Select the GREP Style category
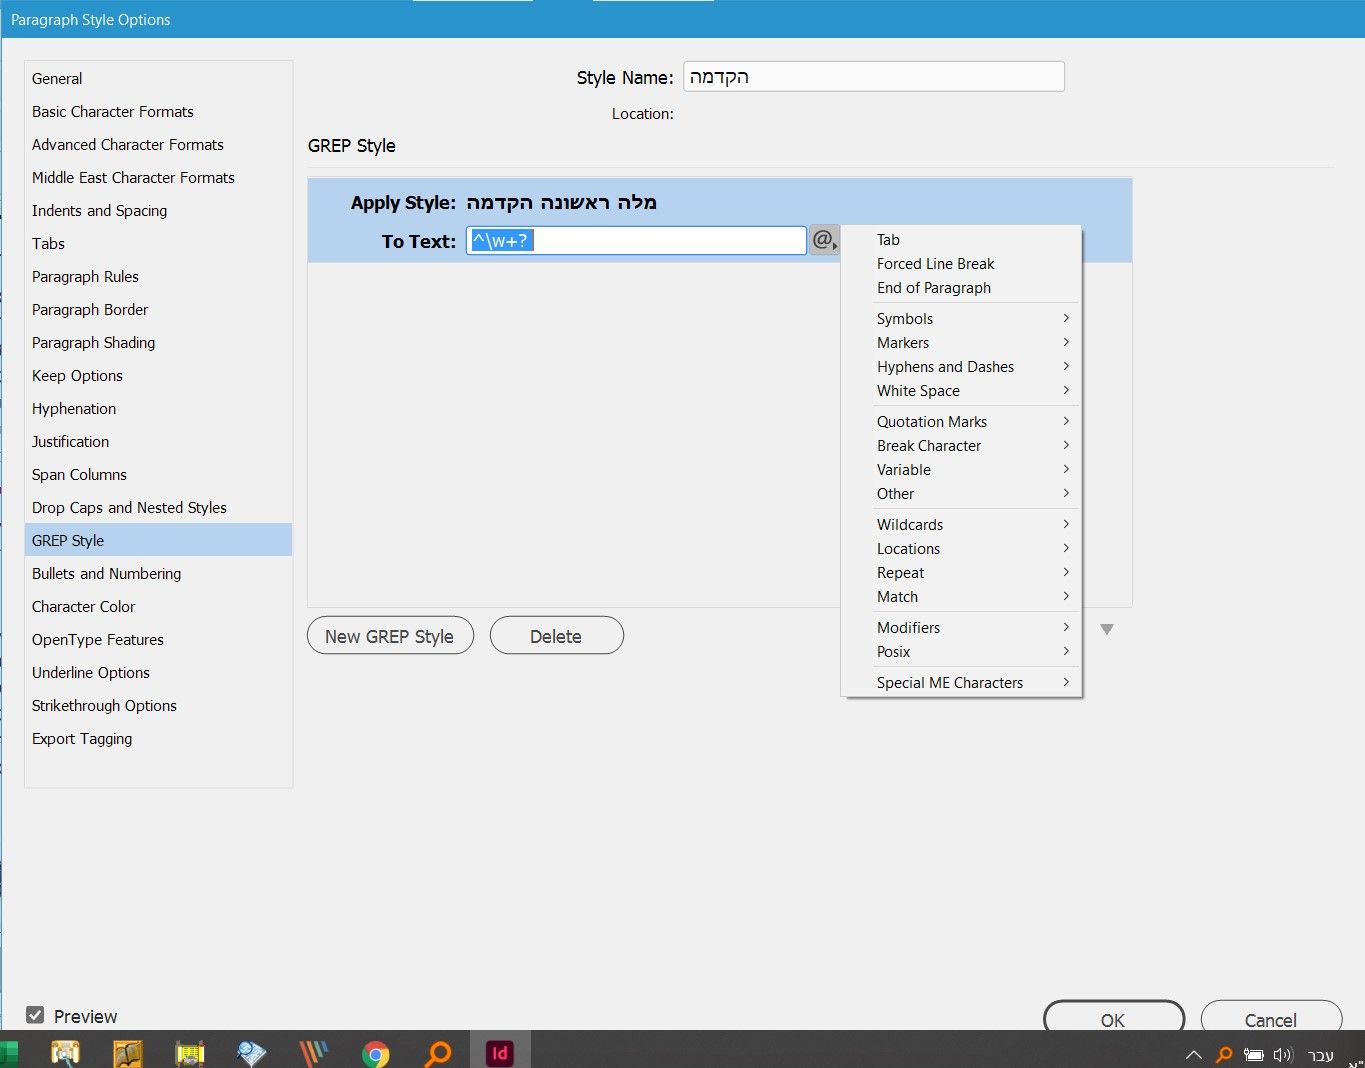 tap(158, 540)
